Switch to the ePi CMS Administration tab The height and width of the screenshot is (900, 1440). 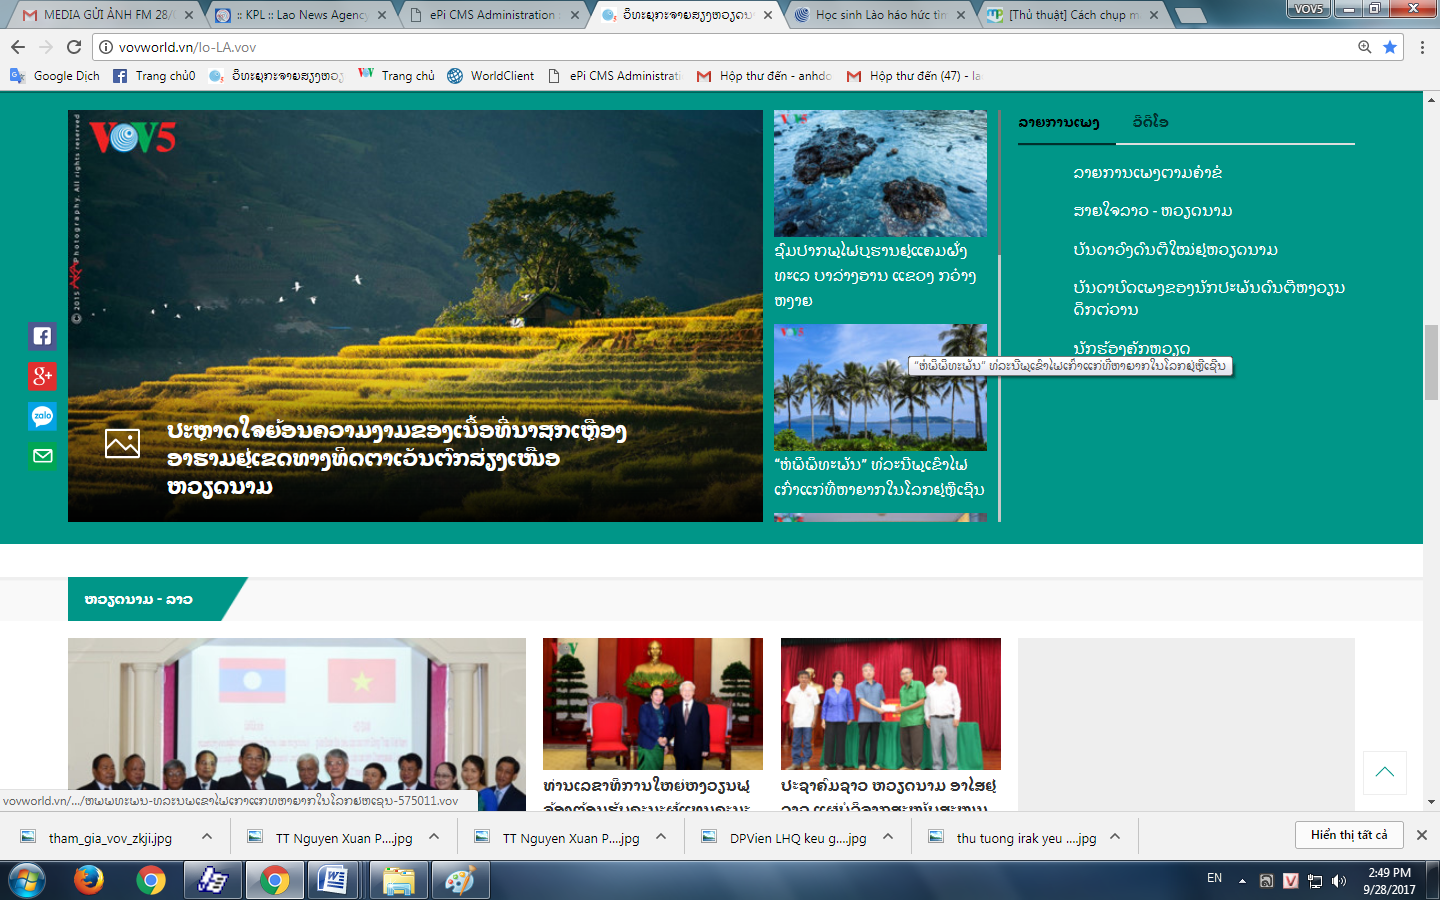(492, 15)
